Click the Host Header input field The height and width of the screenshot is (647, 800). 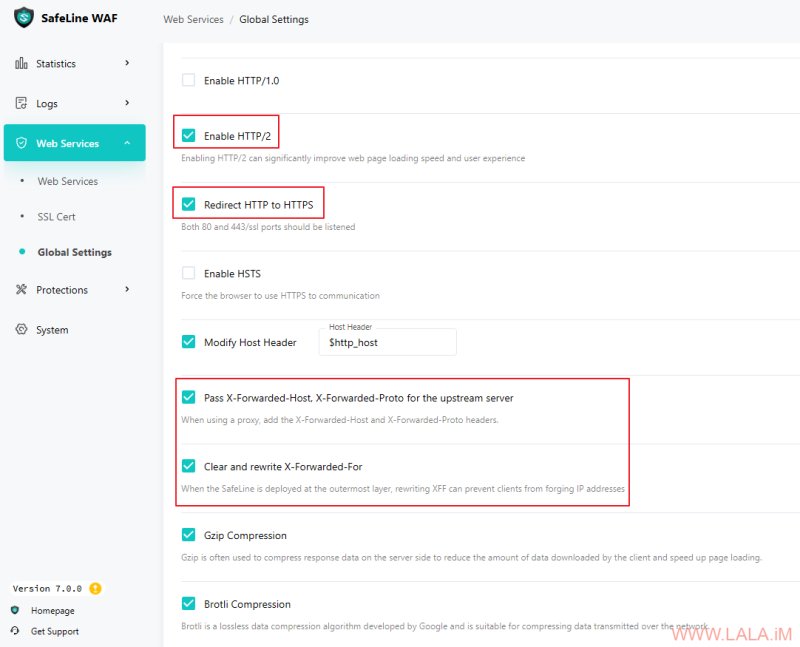click(388, 342)
